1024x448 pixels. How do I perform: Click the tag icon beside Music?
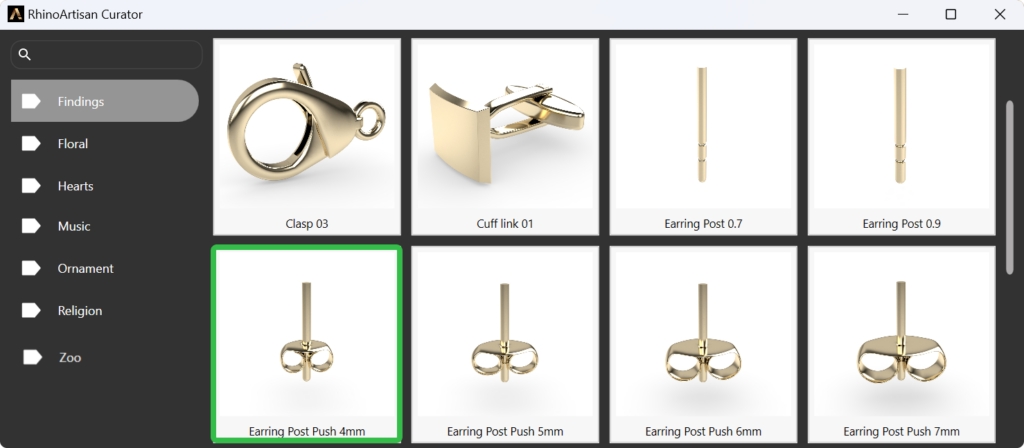tap(31, 226)
